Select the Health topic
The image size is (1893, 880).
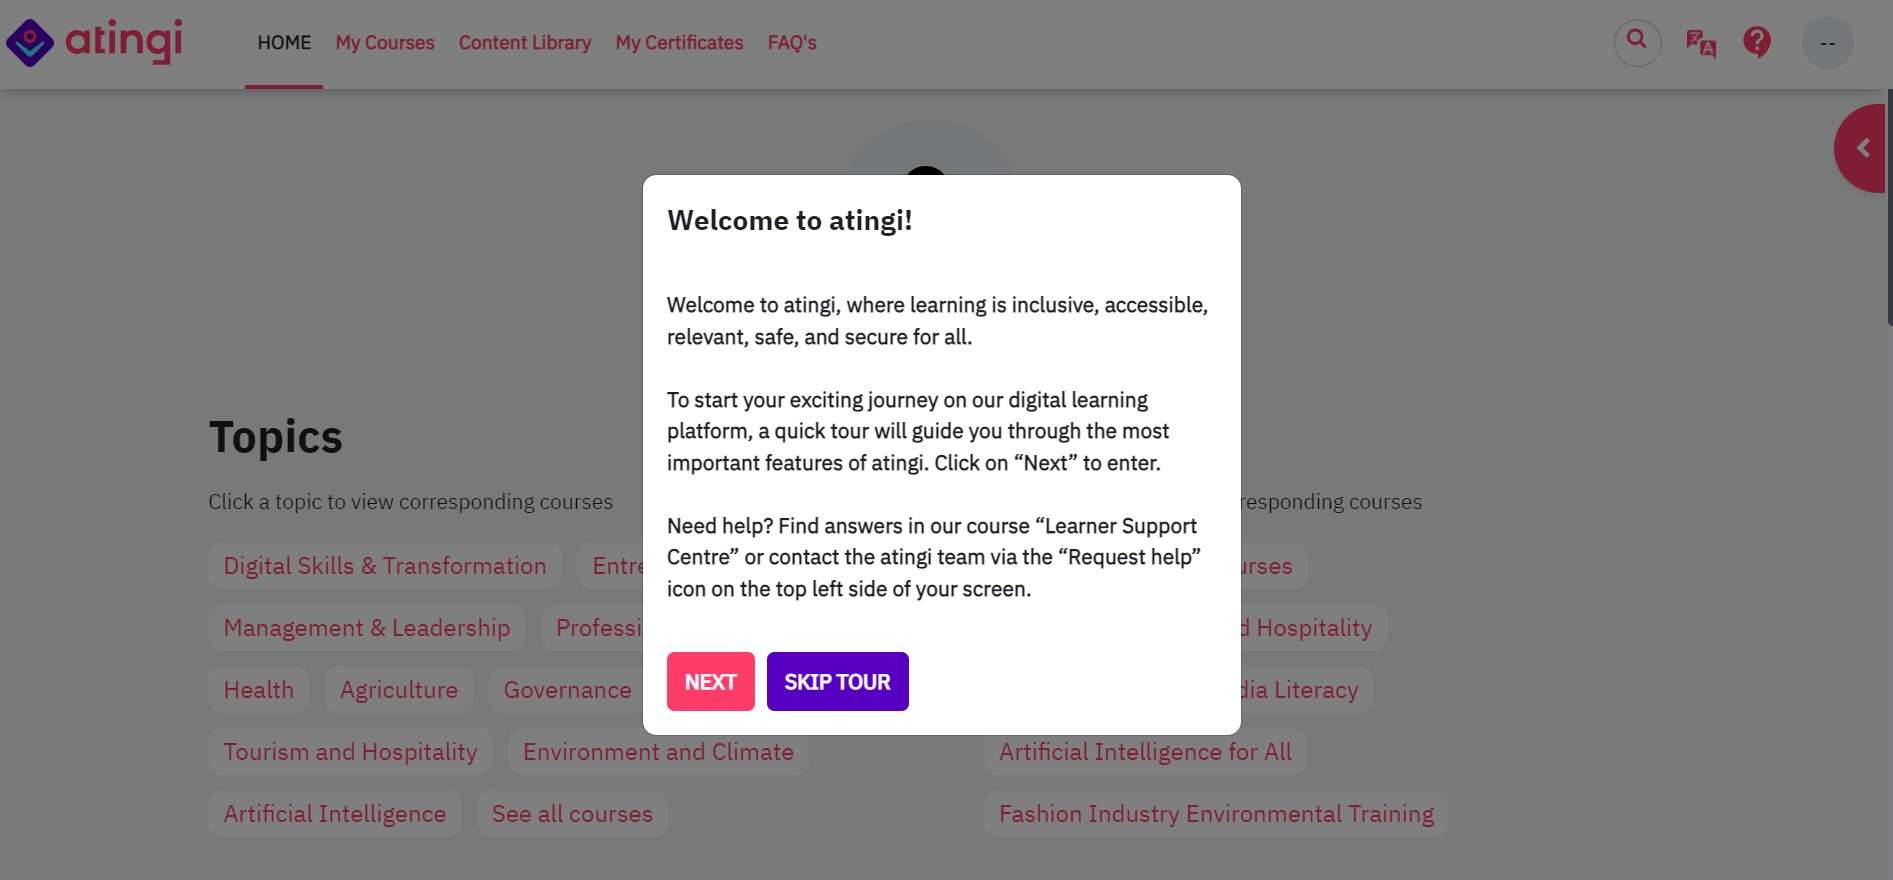(259, 690)
